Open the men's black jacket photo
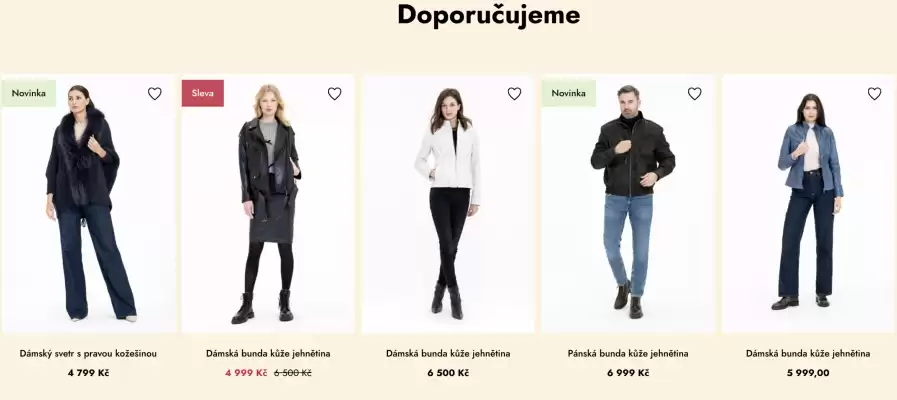The width and height of the screenshot is (897, 400). coord(628,204)
